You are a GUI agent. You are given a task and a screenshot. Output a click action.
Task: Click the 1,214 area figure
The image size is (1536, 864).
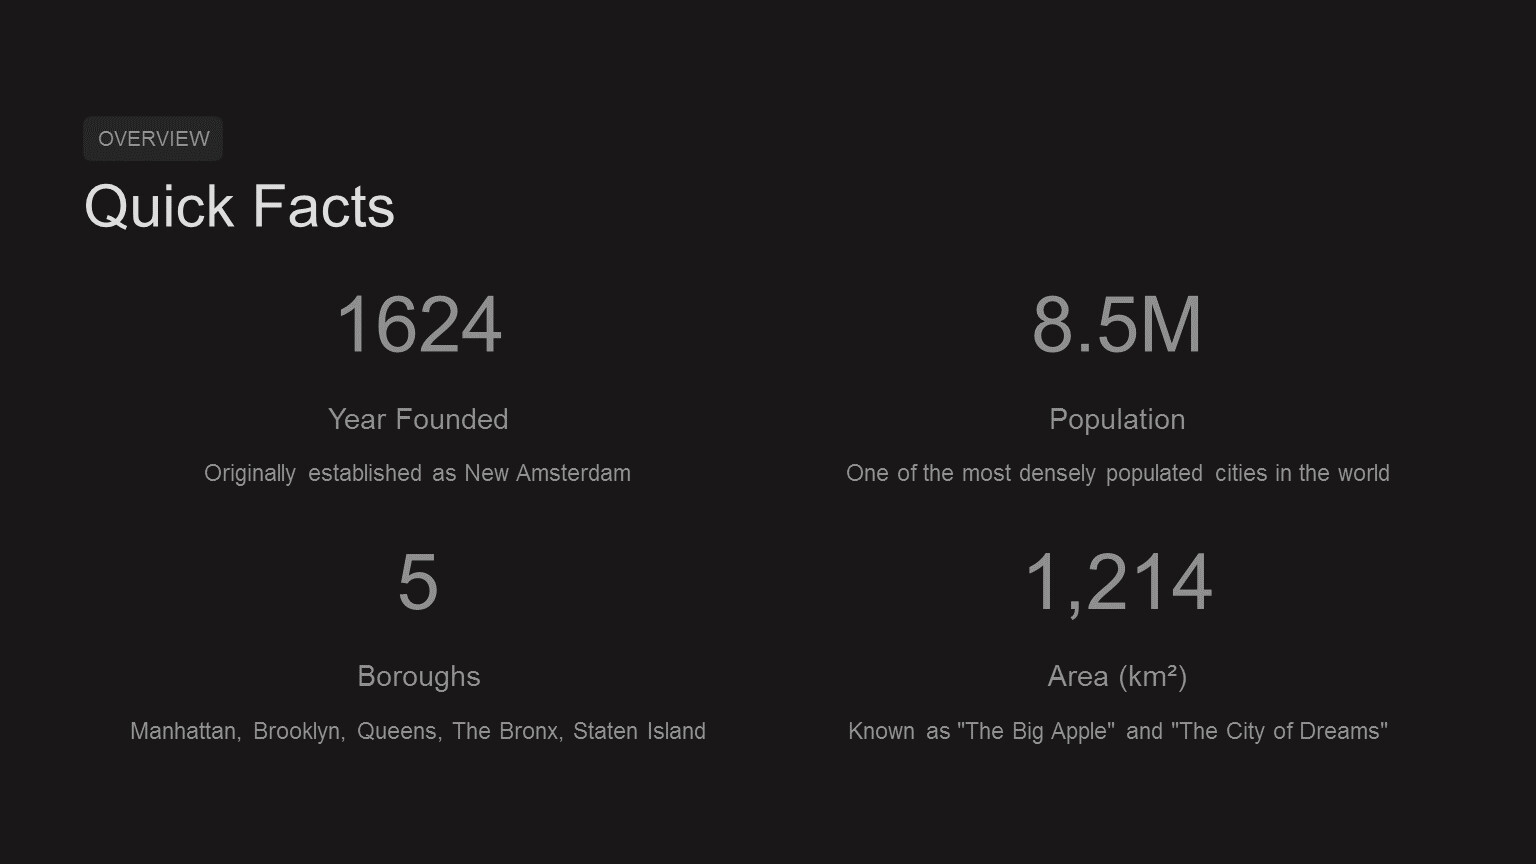(1117, 582)
